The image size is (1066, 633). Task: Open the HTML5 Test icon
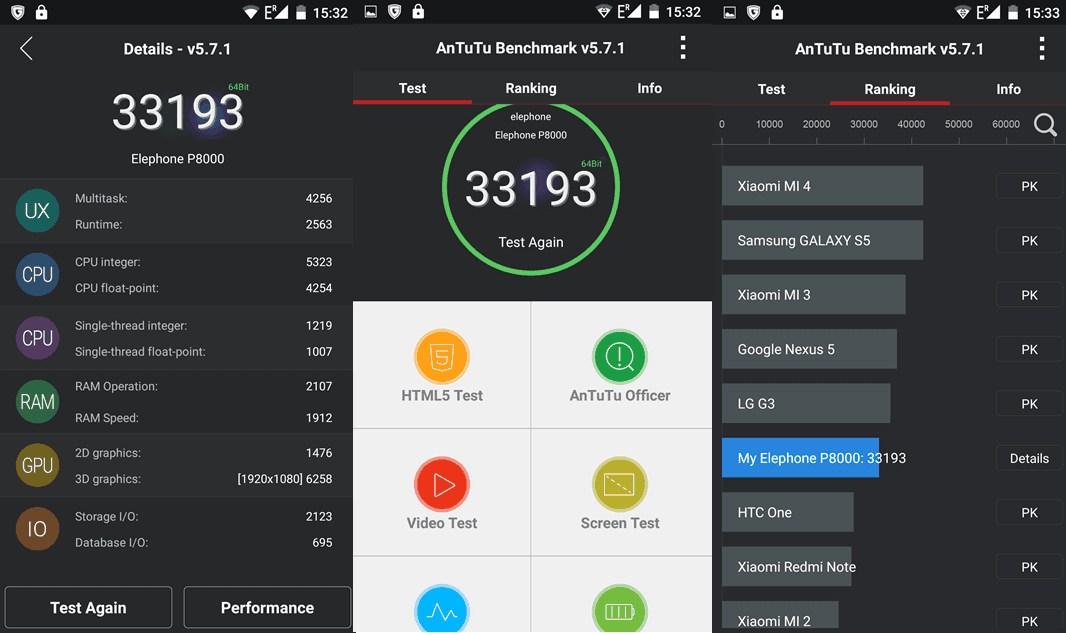[x=442, y=356]
